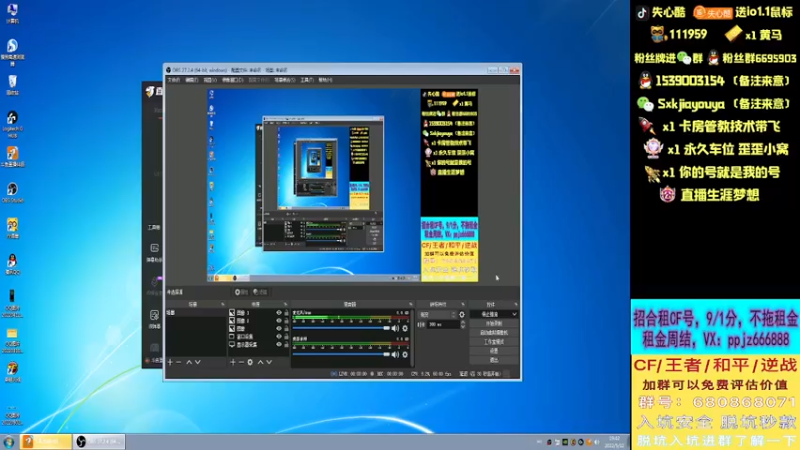Expand the 停止推流 dropdown arrow
Viewport: 800px width, 450px height.
click(514, 314)
